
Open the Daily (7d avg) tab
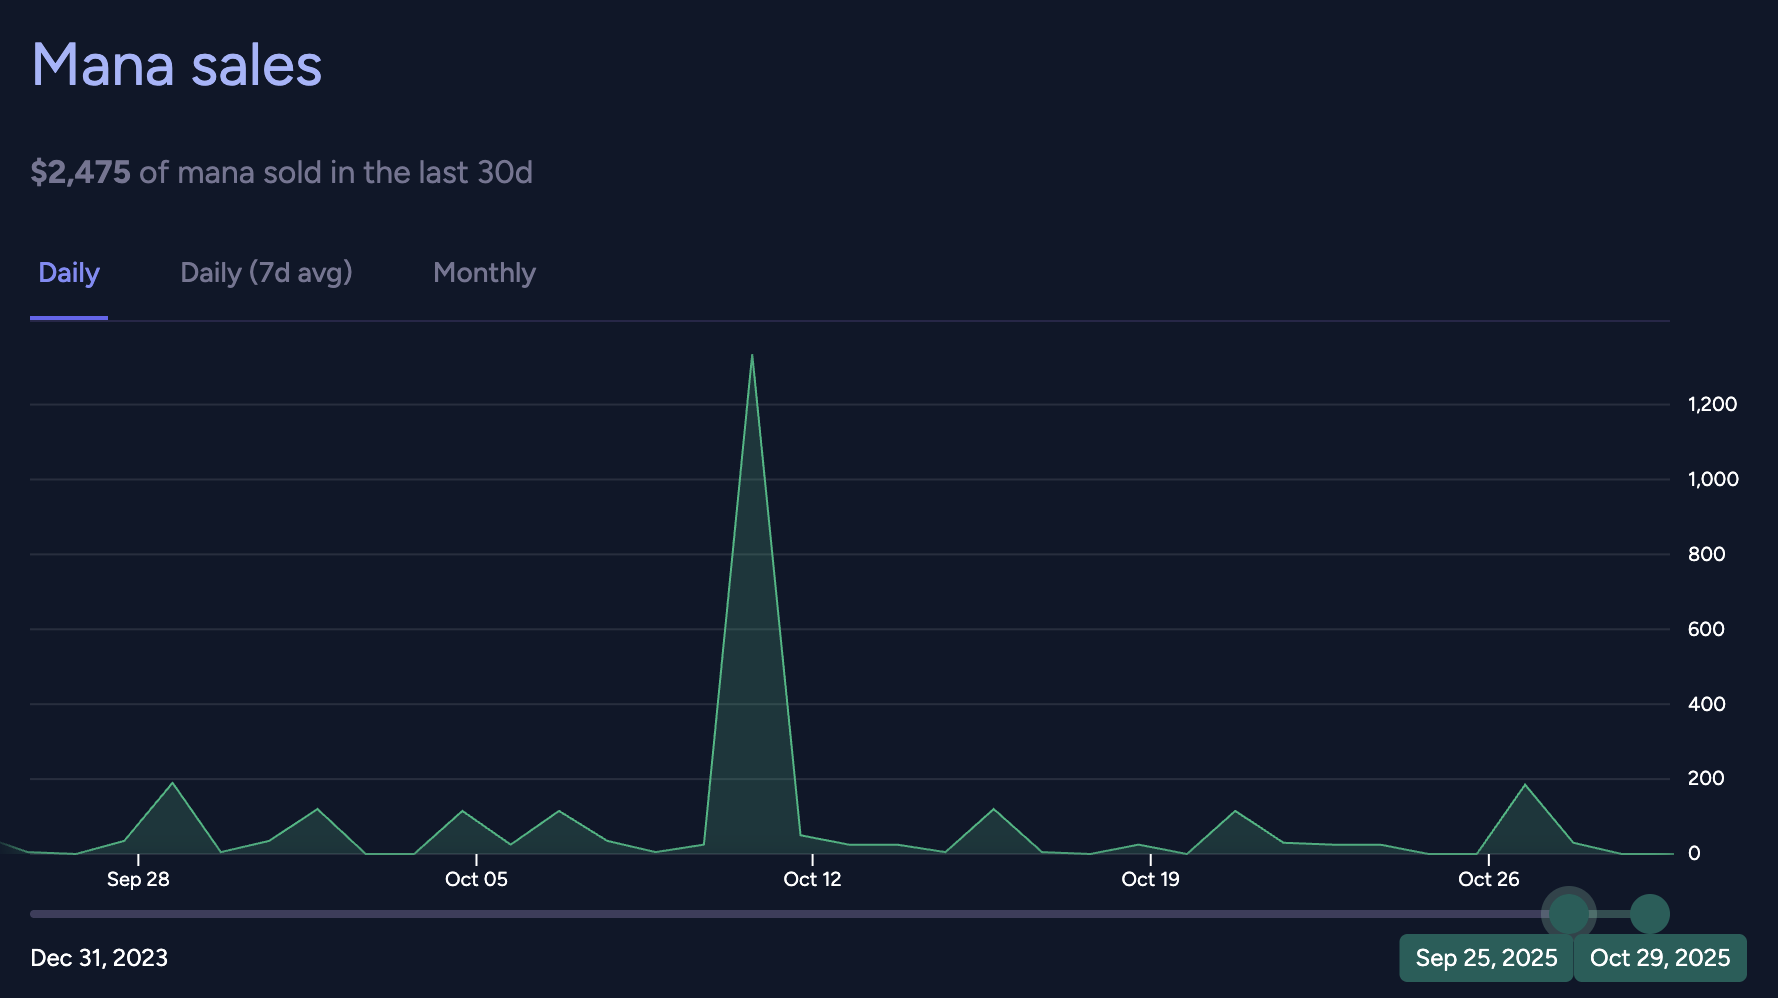266,273
